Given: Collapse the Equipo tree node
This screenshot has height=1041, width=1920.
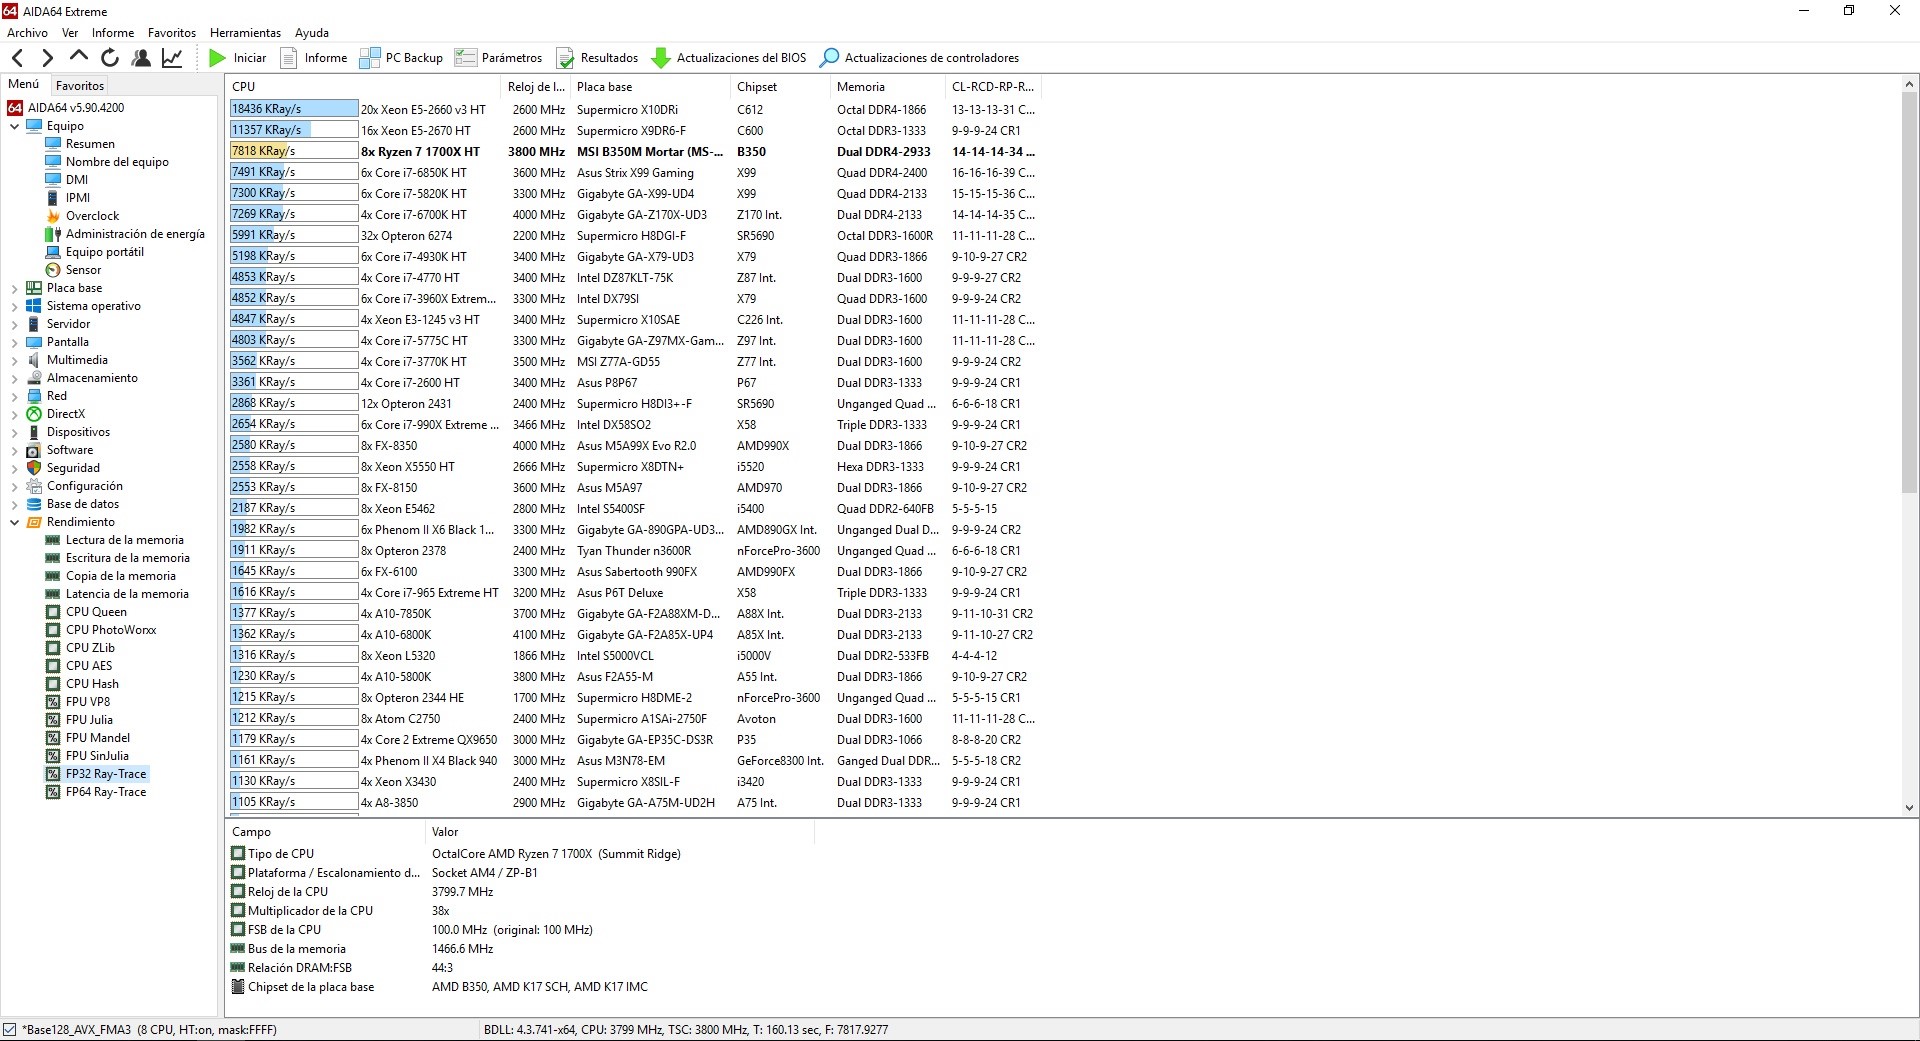Looking at the screenshot, I should pos(15,126).
